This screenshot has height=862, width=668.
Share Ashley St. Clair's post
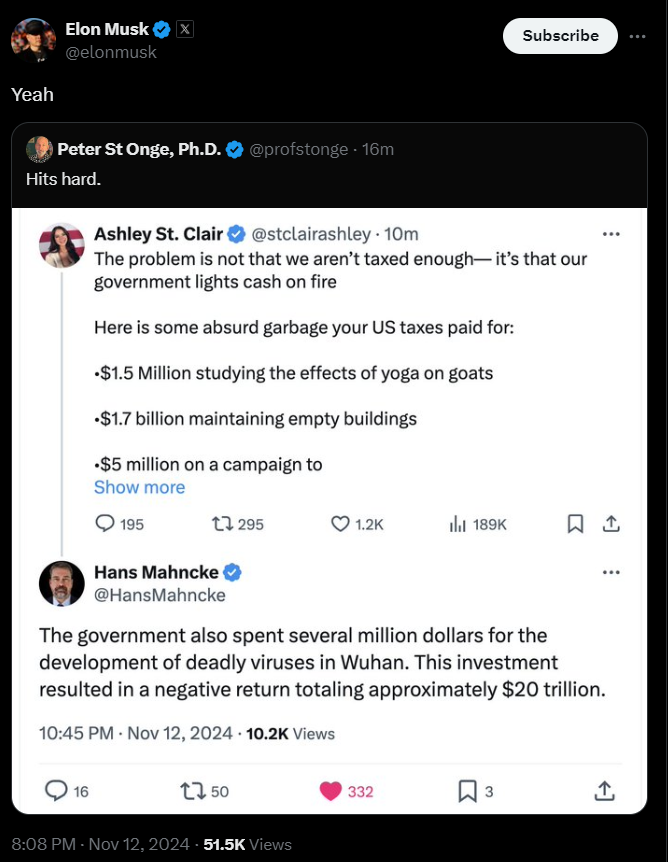(x=612, y=523)
